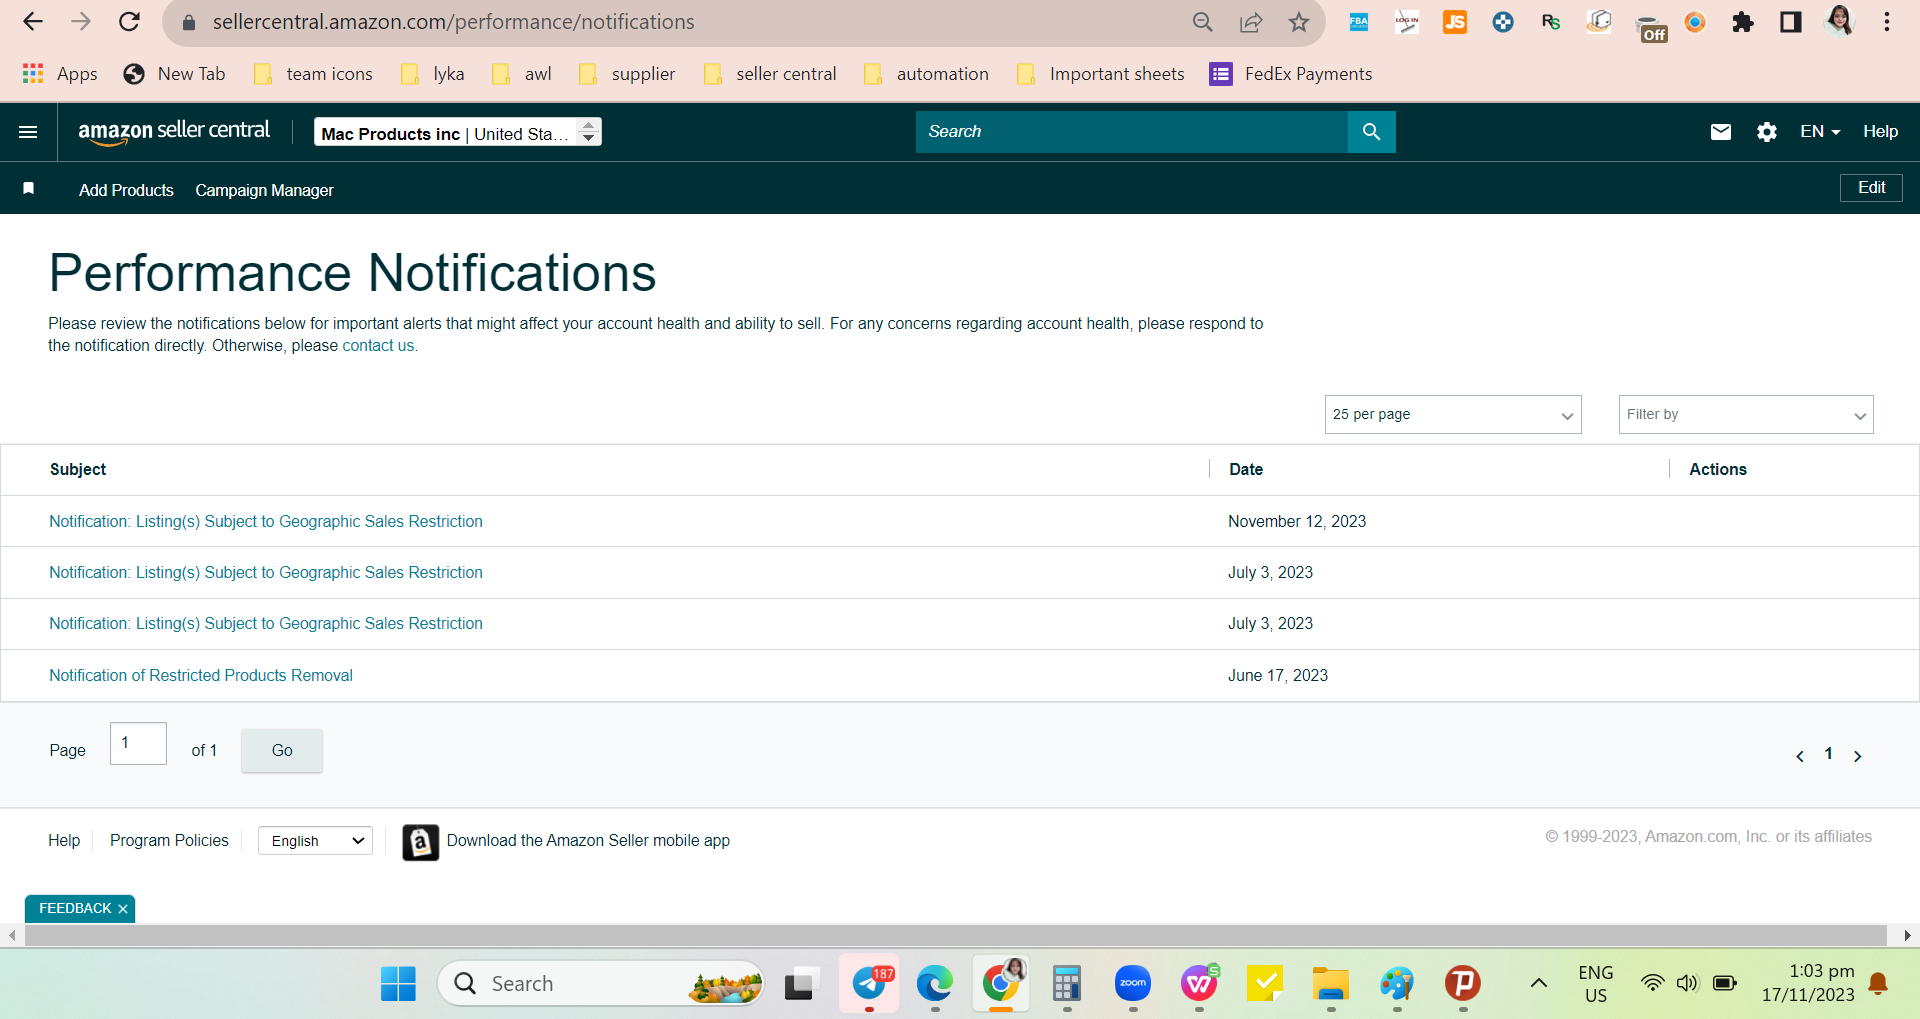Follow the contact us link
1920x1019 pixels.
(x=378, y=346)
